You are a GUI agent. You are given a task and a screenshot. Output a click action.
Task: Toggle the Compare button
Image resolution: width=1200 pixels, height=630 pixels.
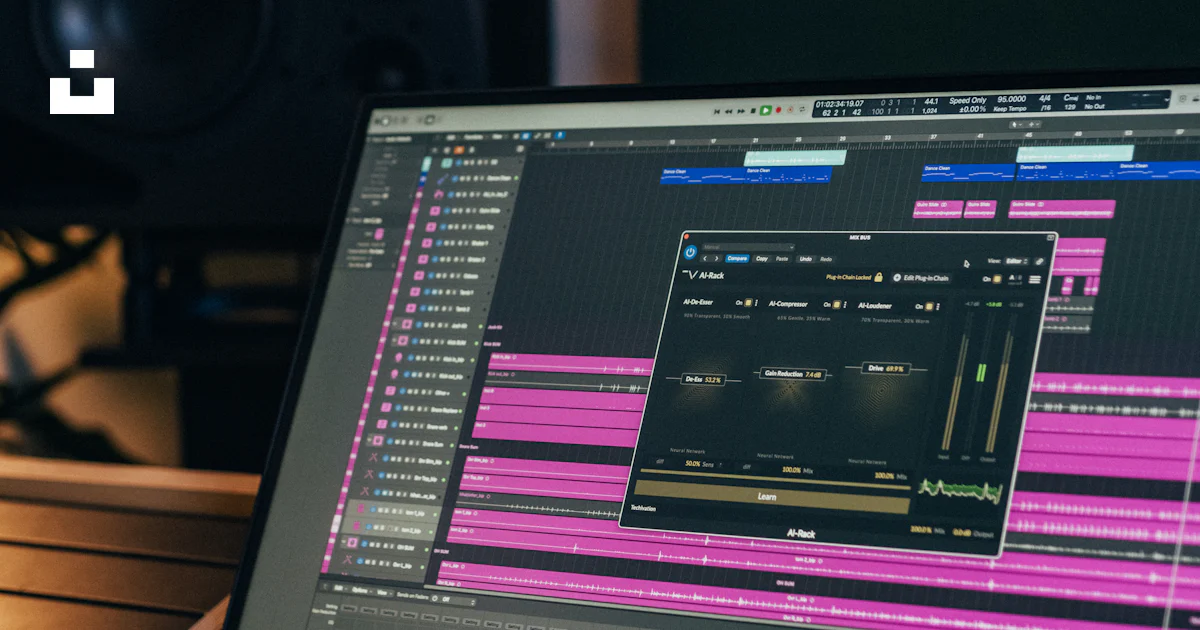click(737, 258)
